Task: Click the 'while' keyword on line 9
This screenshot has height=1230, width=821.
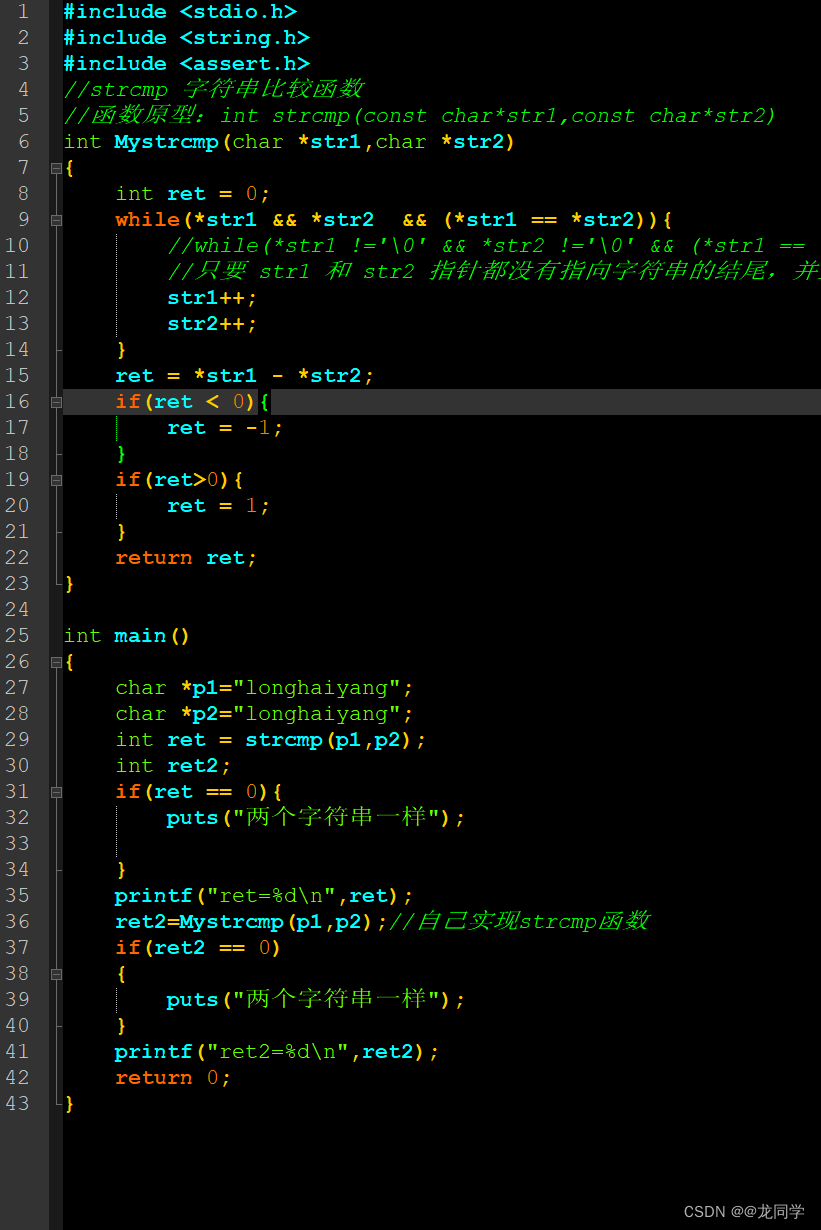Action: click(147, 220)
